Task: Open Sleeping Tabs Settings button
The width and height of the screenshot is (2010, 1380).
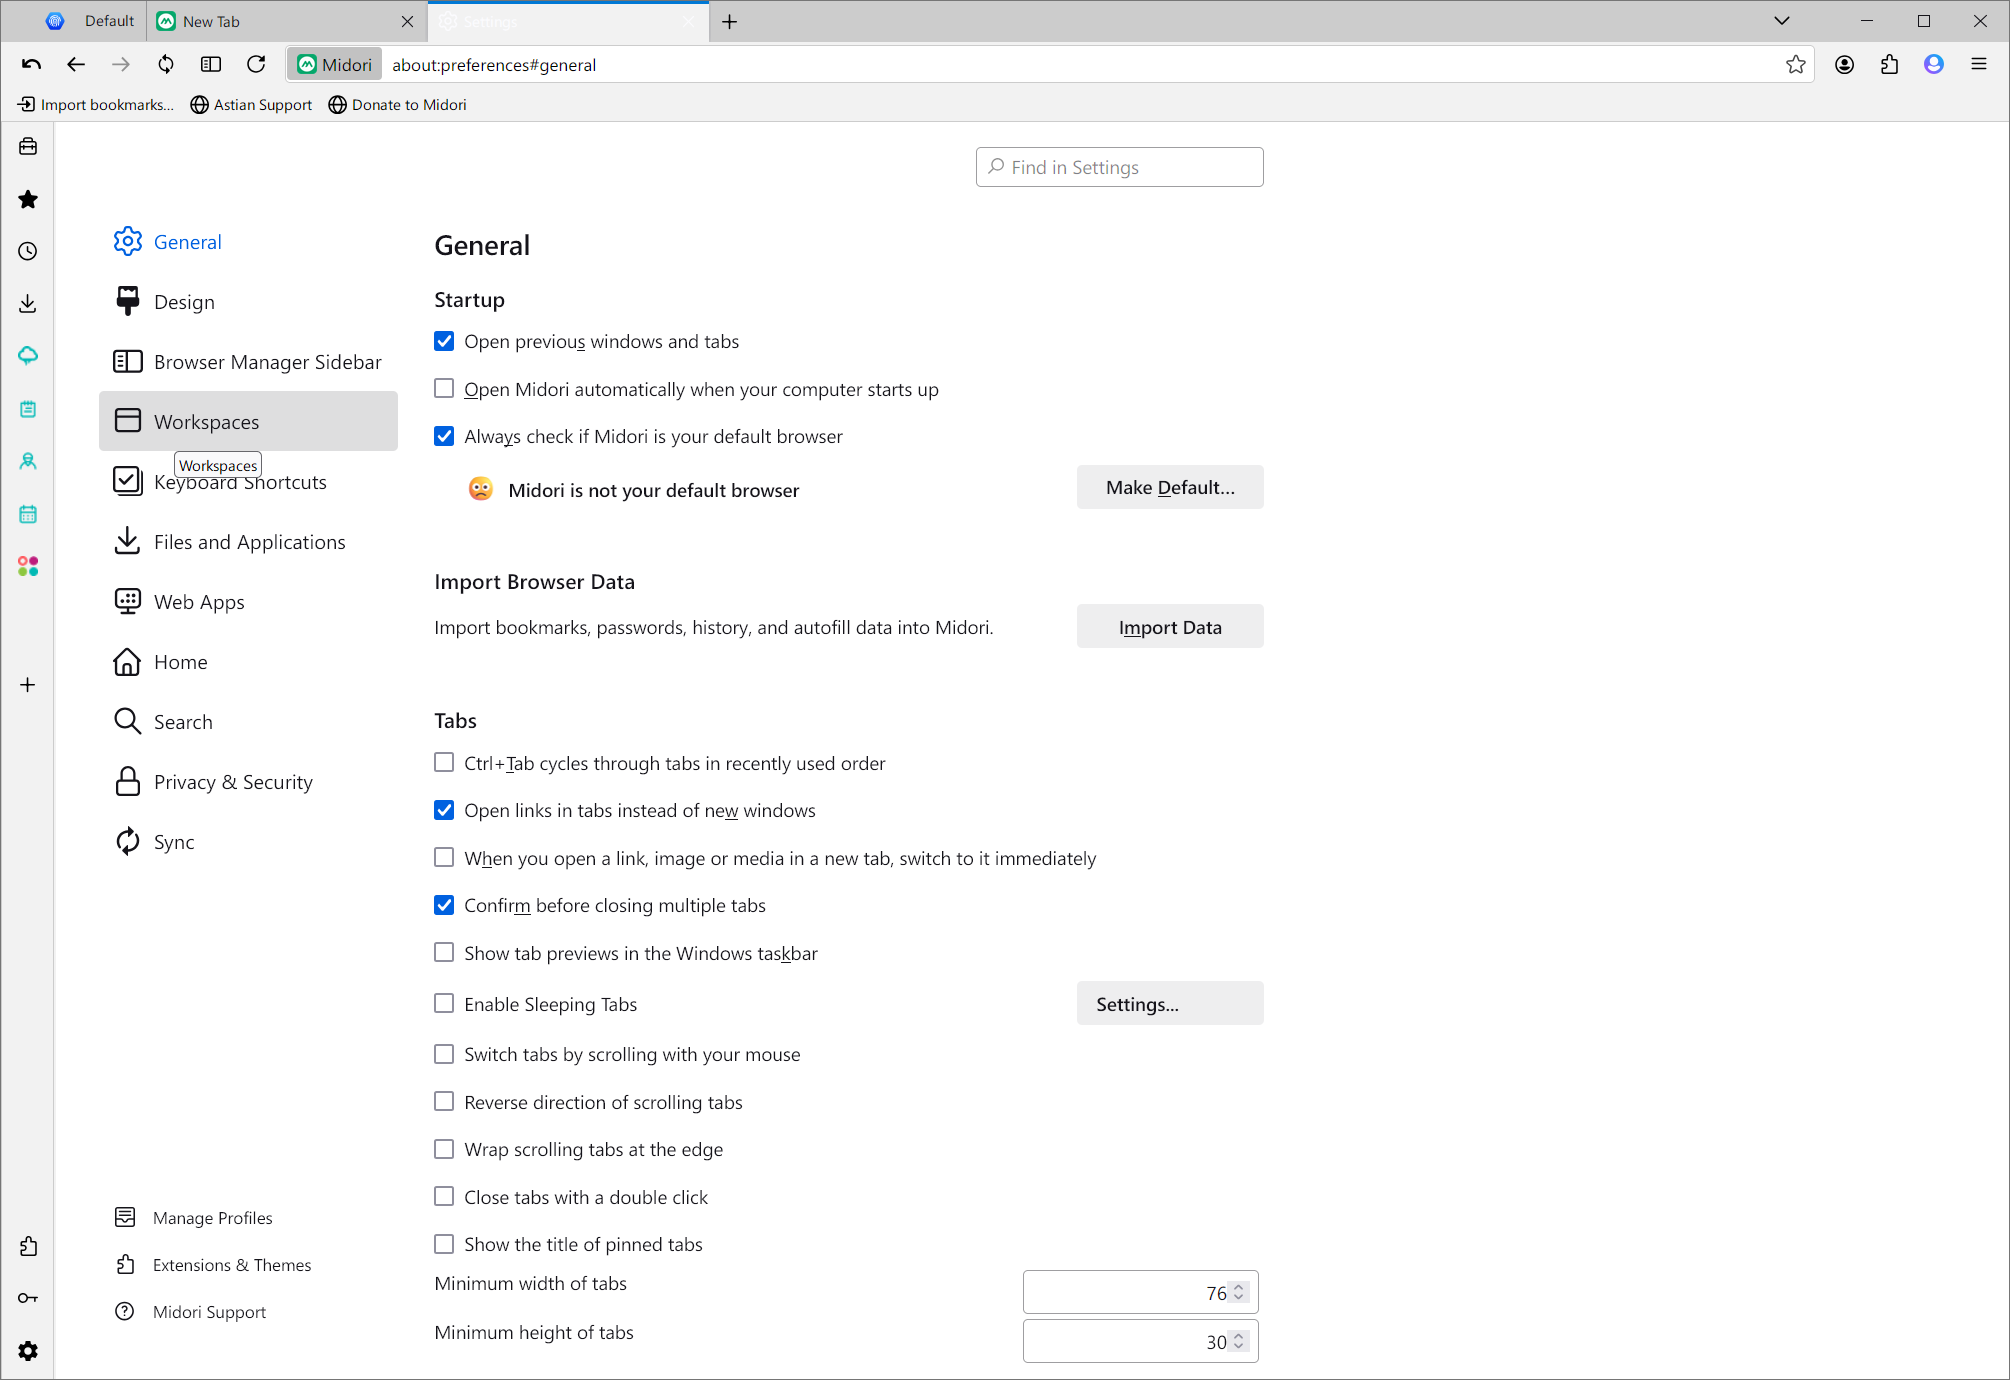Action: (1170, 1003)
